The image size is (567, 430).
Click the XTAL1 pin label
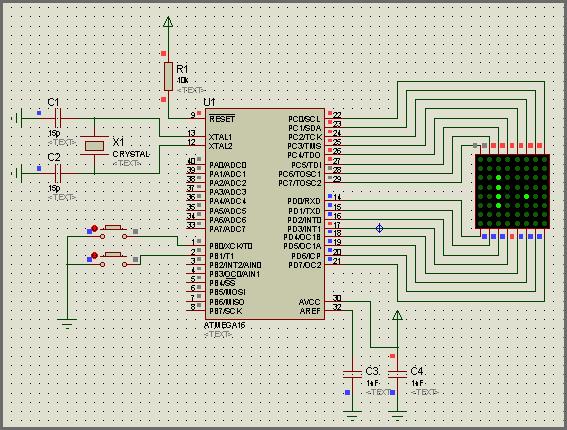[x=221, y=137]
